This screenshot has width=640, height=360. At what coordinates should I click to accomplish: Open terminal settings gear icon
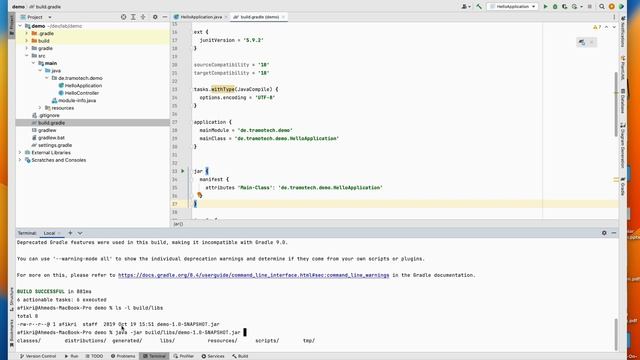604,233
